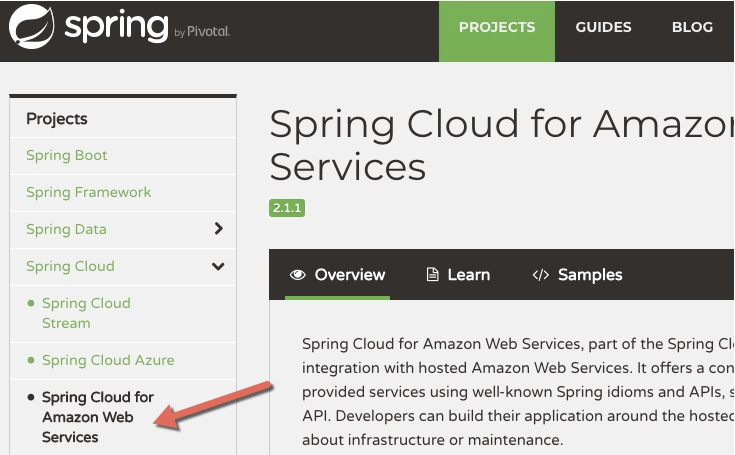
Task: Open the Spring Boot project link
Action: pos(67,155)
